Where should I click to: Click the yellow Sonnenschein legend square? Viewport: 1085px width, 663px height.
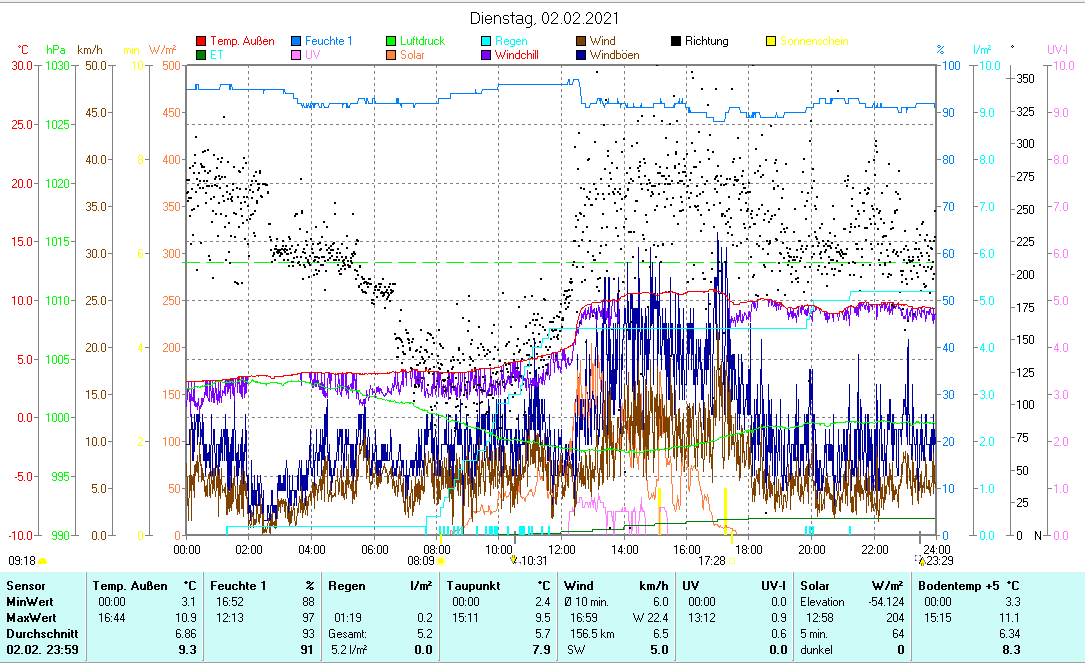[771, 42]
